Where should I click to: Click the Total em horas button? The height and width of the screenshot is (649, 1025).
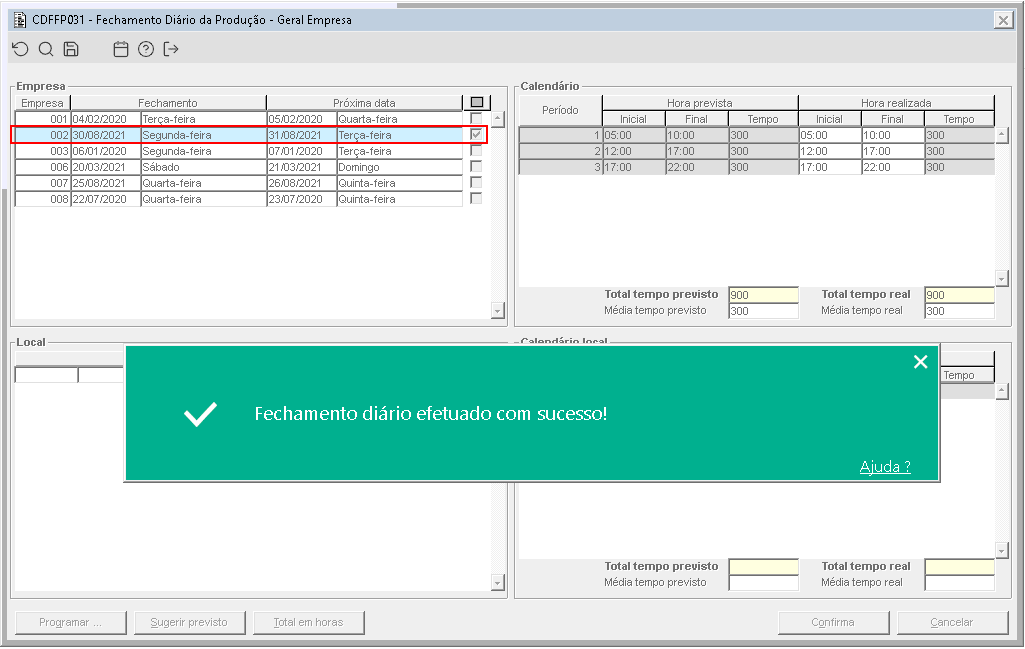(309, 622)
